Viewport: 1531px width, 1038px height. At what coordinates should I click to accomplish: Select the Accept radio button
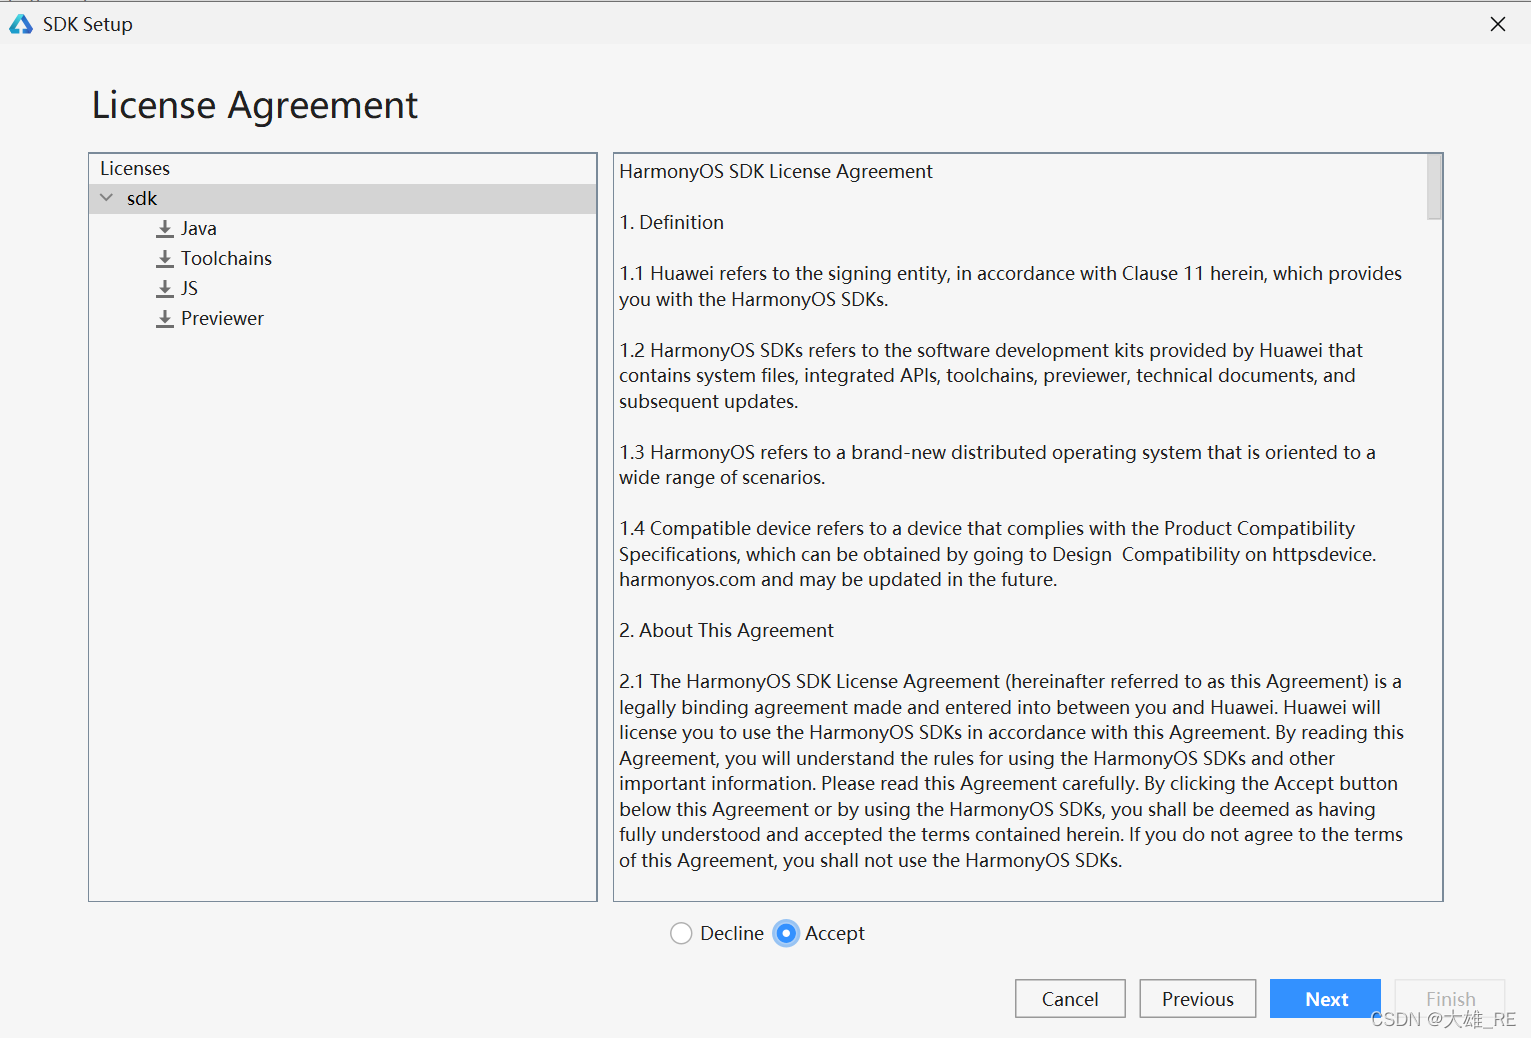(x=786, y=933)
